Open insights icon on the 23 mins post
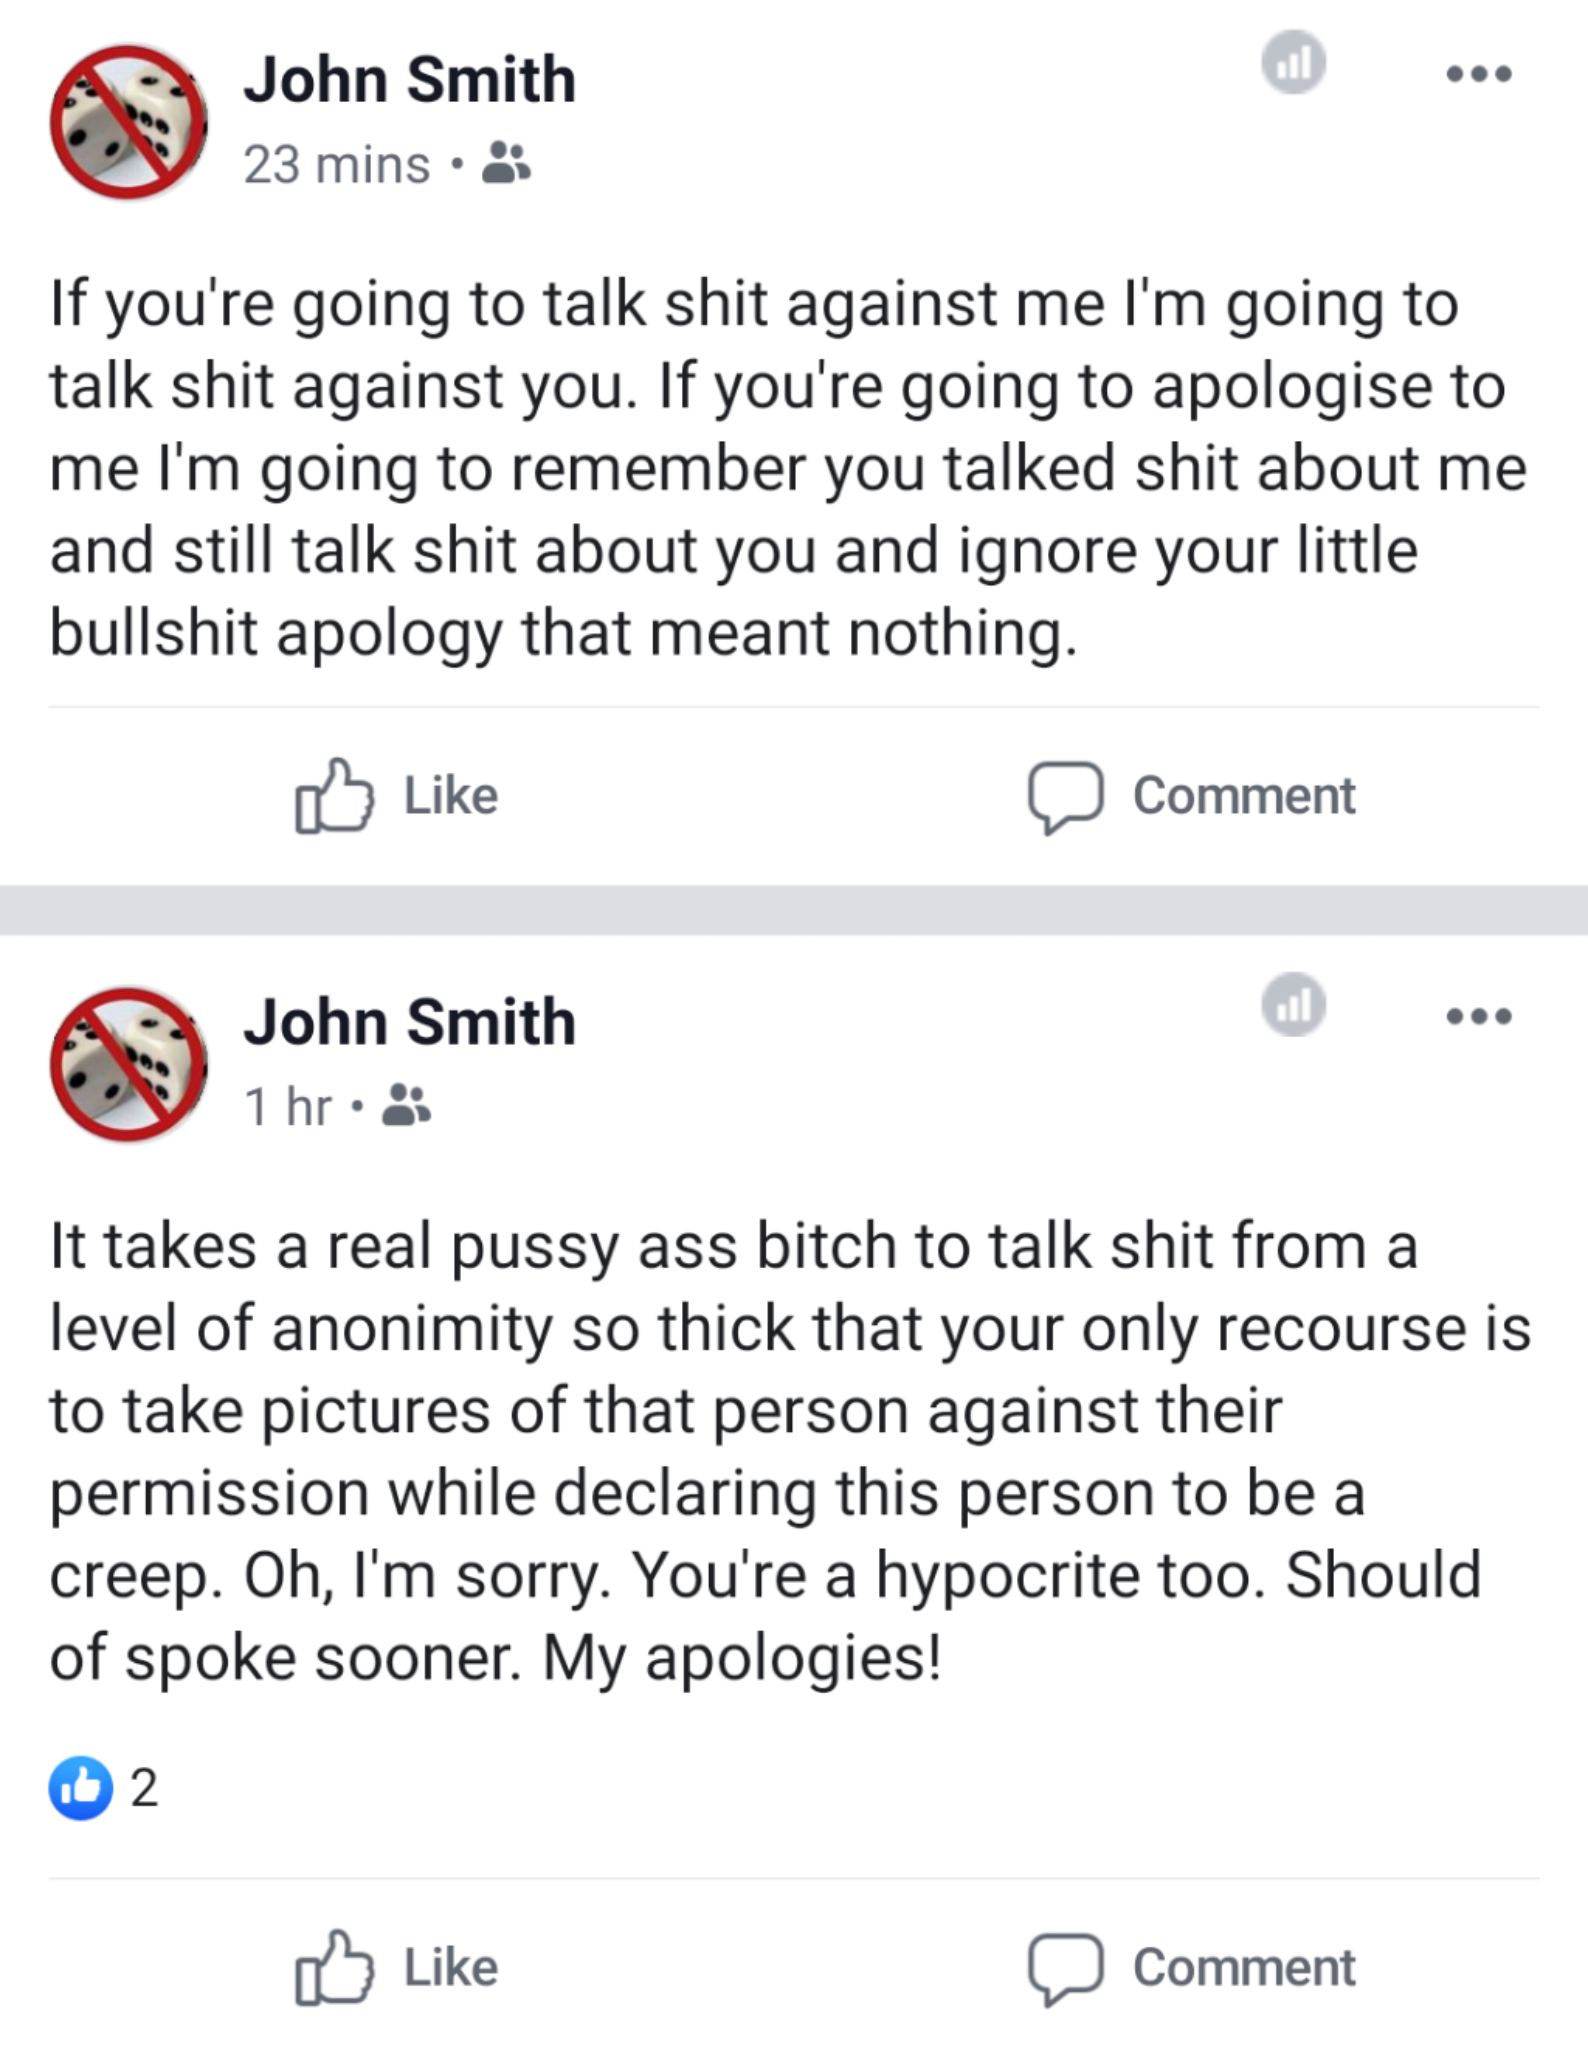Image resolution: width=1588 pixels, height=2048 pixels. tap(1293, 62)
